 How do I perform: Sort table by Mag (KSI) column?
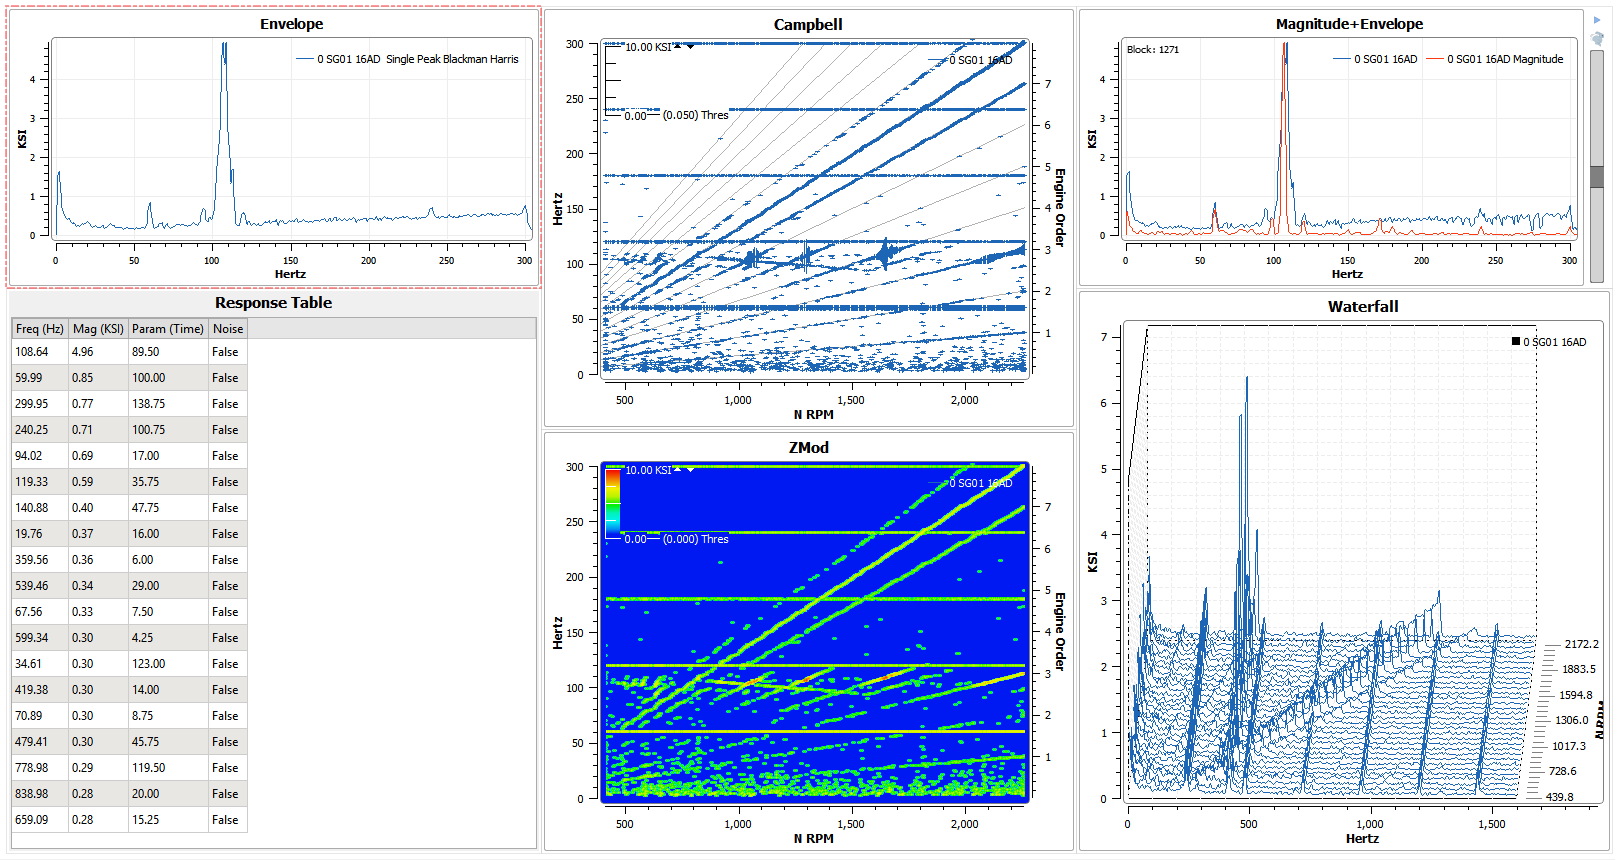tap(98, 329)
